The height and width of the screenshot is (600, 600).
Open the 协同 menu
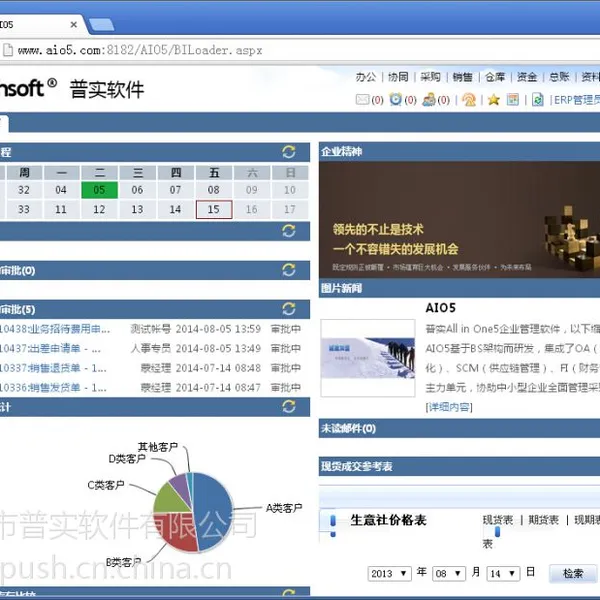(x=398, y=77)
